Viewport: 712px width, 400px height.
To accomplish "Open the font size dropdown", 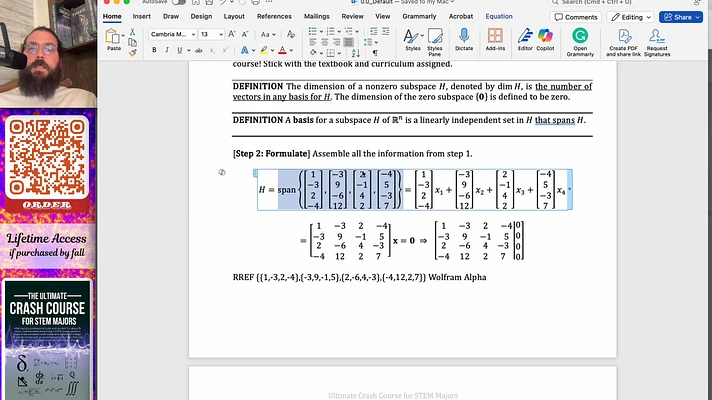I will [221, 35].
